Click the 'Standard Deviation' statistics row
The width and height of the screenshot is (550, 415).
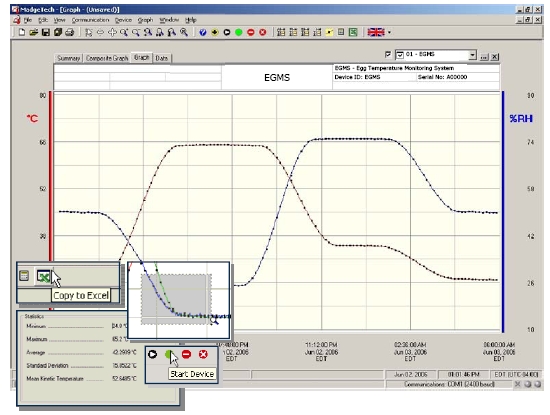click(81, 366)
